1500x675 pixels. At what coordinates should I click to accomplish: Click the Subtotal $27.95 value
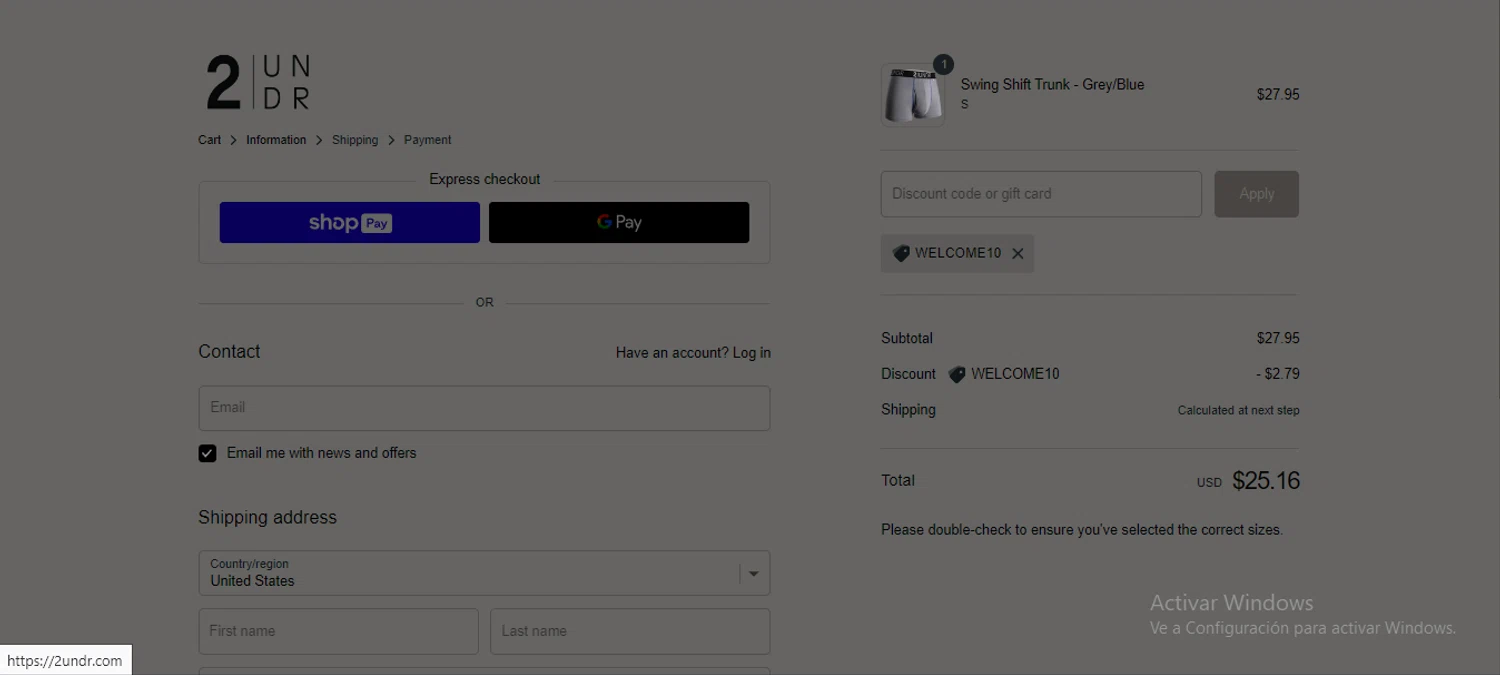[x=1278, y=338]
